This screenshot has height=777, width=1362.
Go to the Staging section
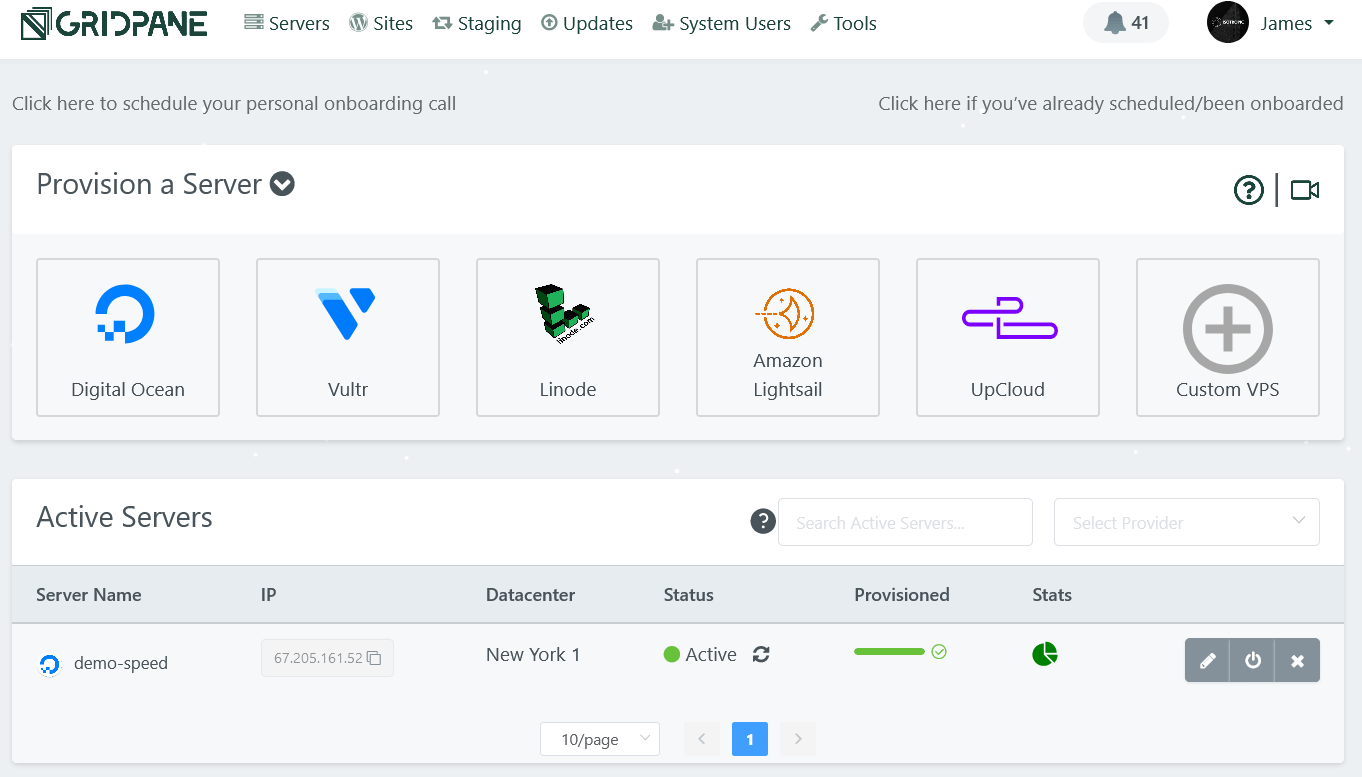coord(477,23)
